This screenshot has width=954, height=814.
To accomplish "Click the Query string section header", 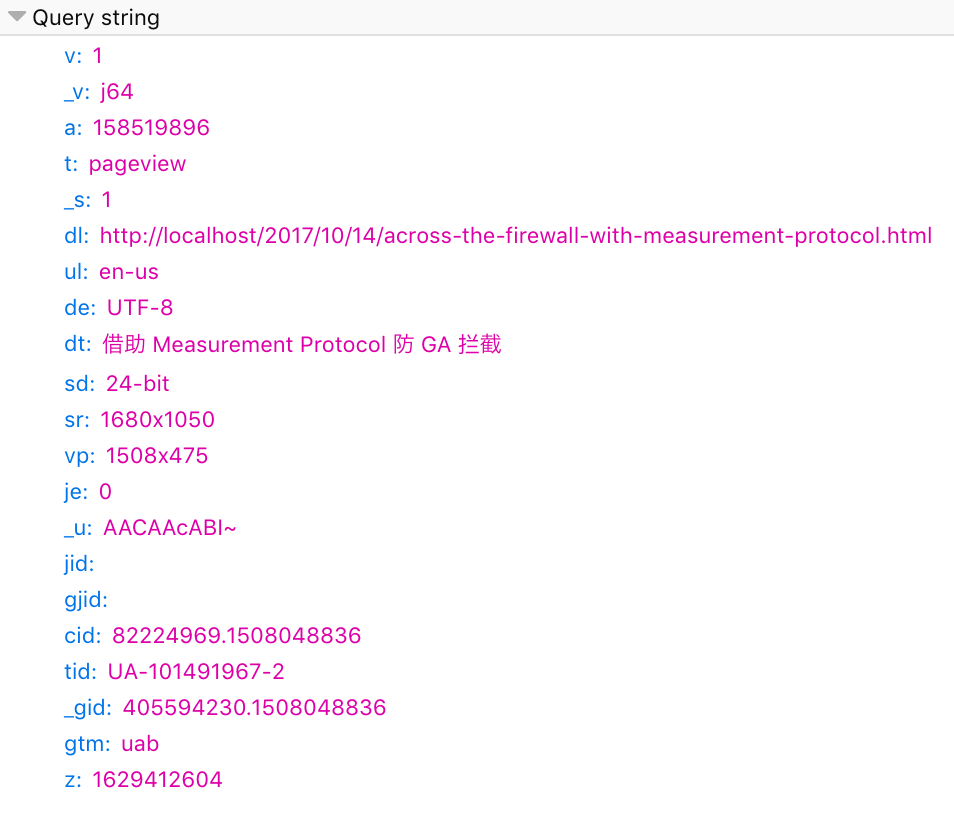I will click(x=96, y=18).
